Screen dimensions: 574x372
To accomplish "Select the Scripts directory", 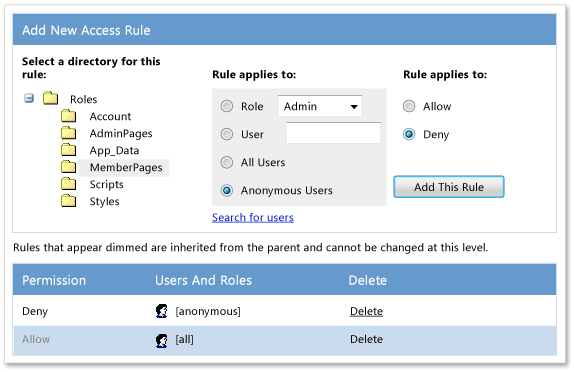I will click(x=106, y=185).
